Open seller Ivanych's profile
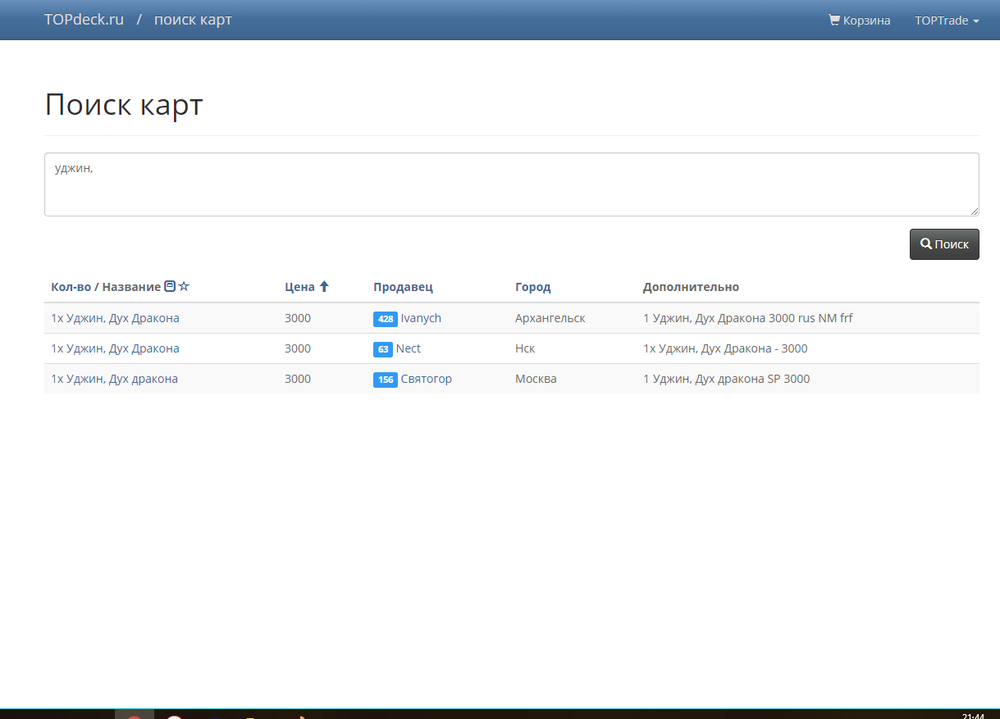This screenshot has width=1000, height=719. tap(421, 319)
